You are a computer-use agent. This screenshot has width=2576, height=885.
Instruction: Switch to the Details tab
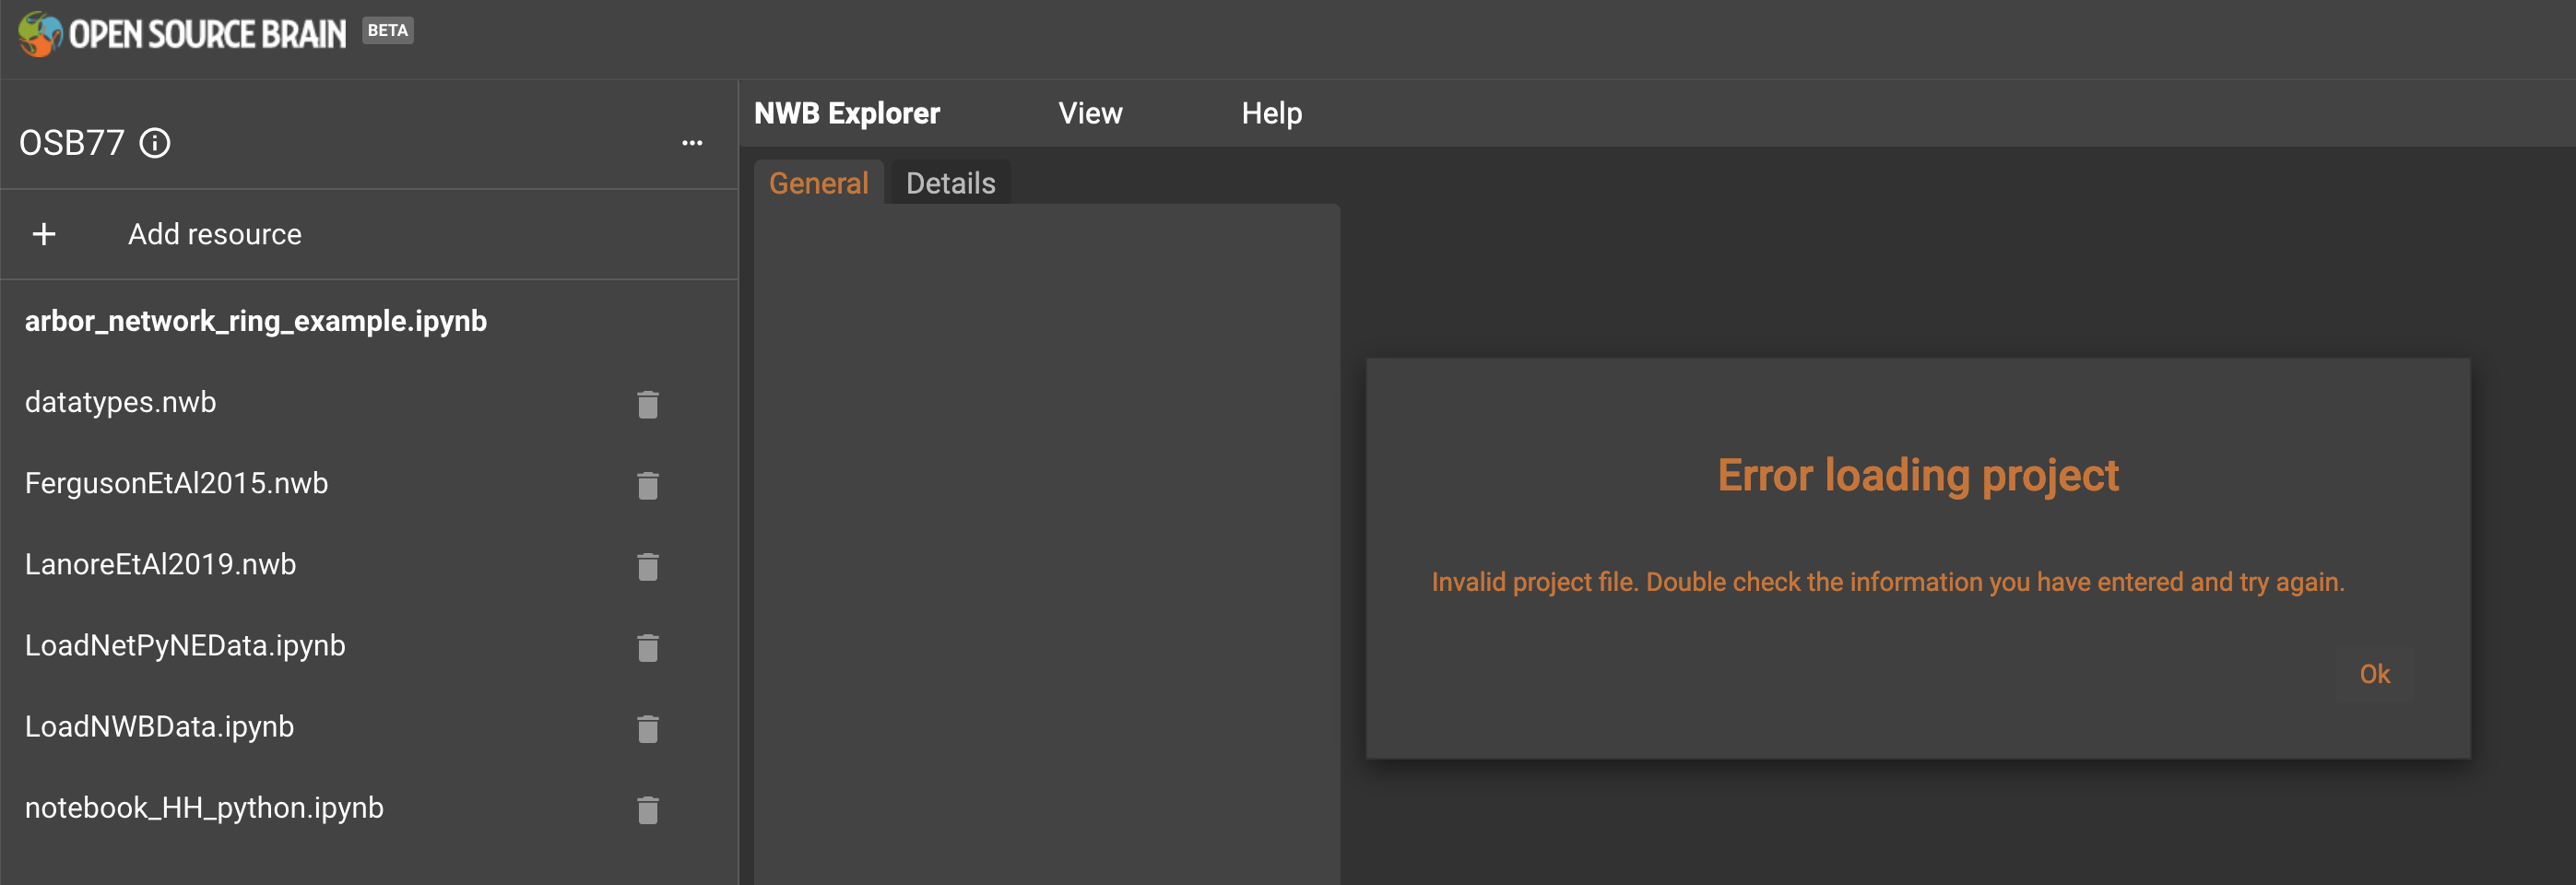pyautogui.click(x=949, y=183)
